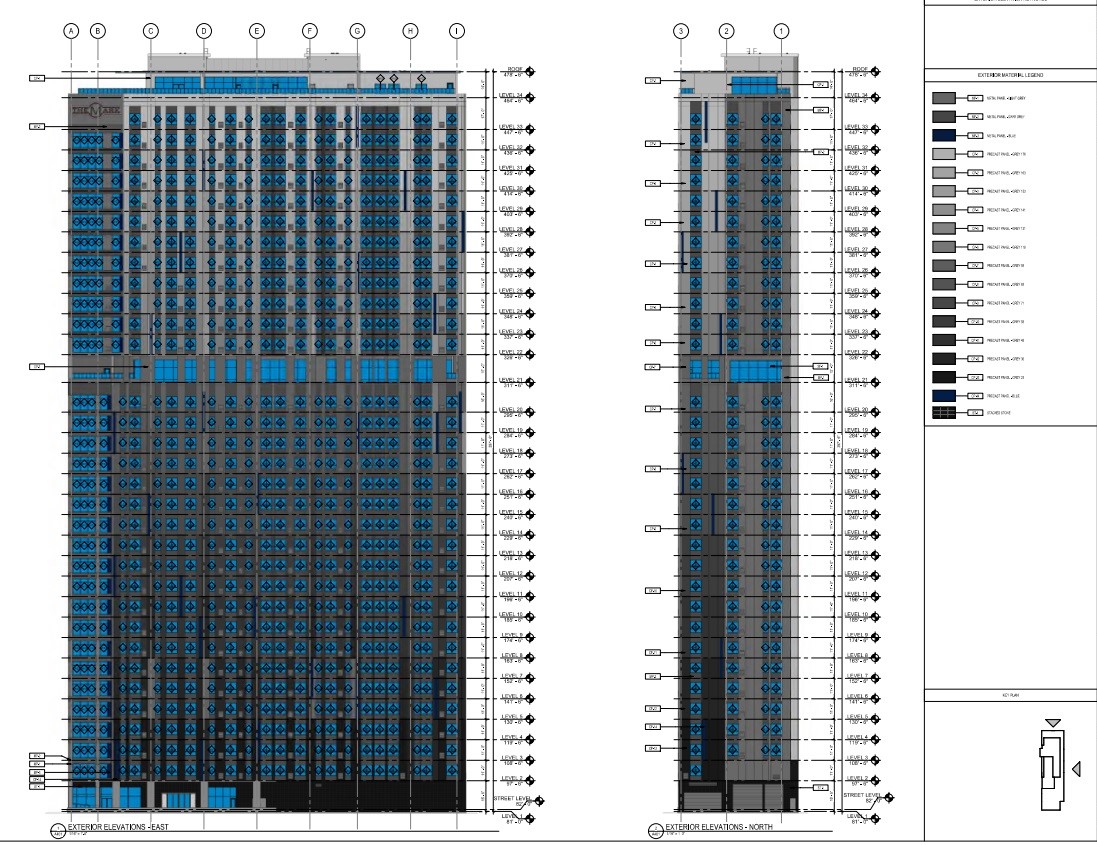Select the Exterior Material Legend heading
1097x845 pixels.
pos(1010,75)
